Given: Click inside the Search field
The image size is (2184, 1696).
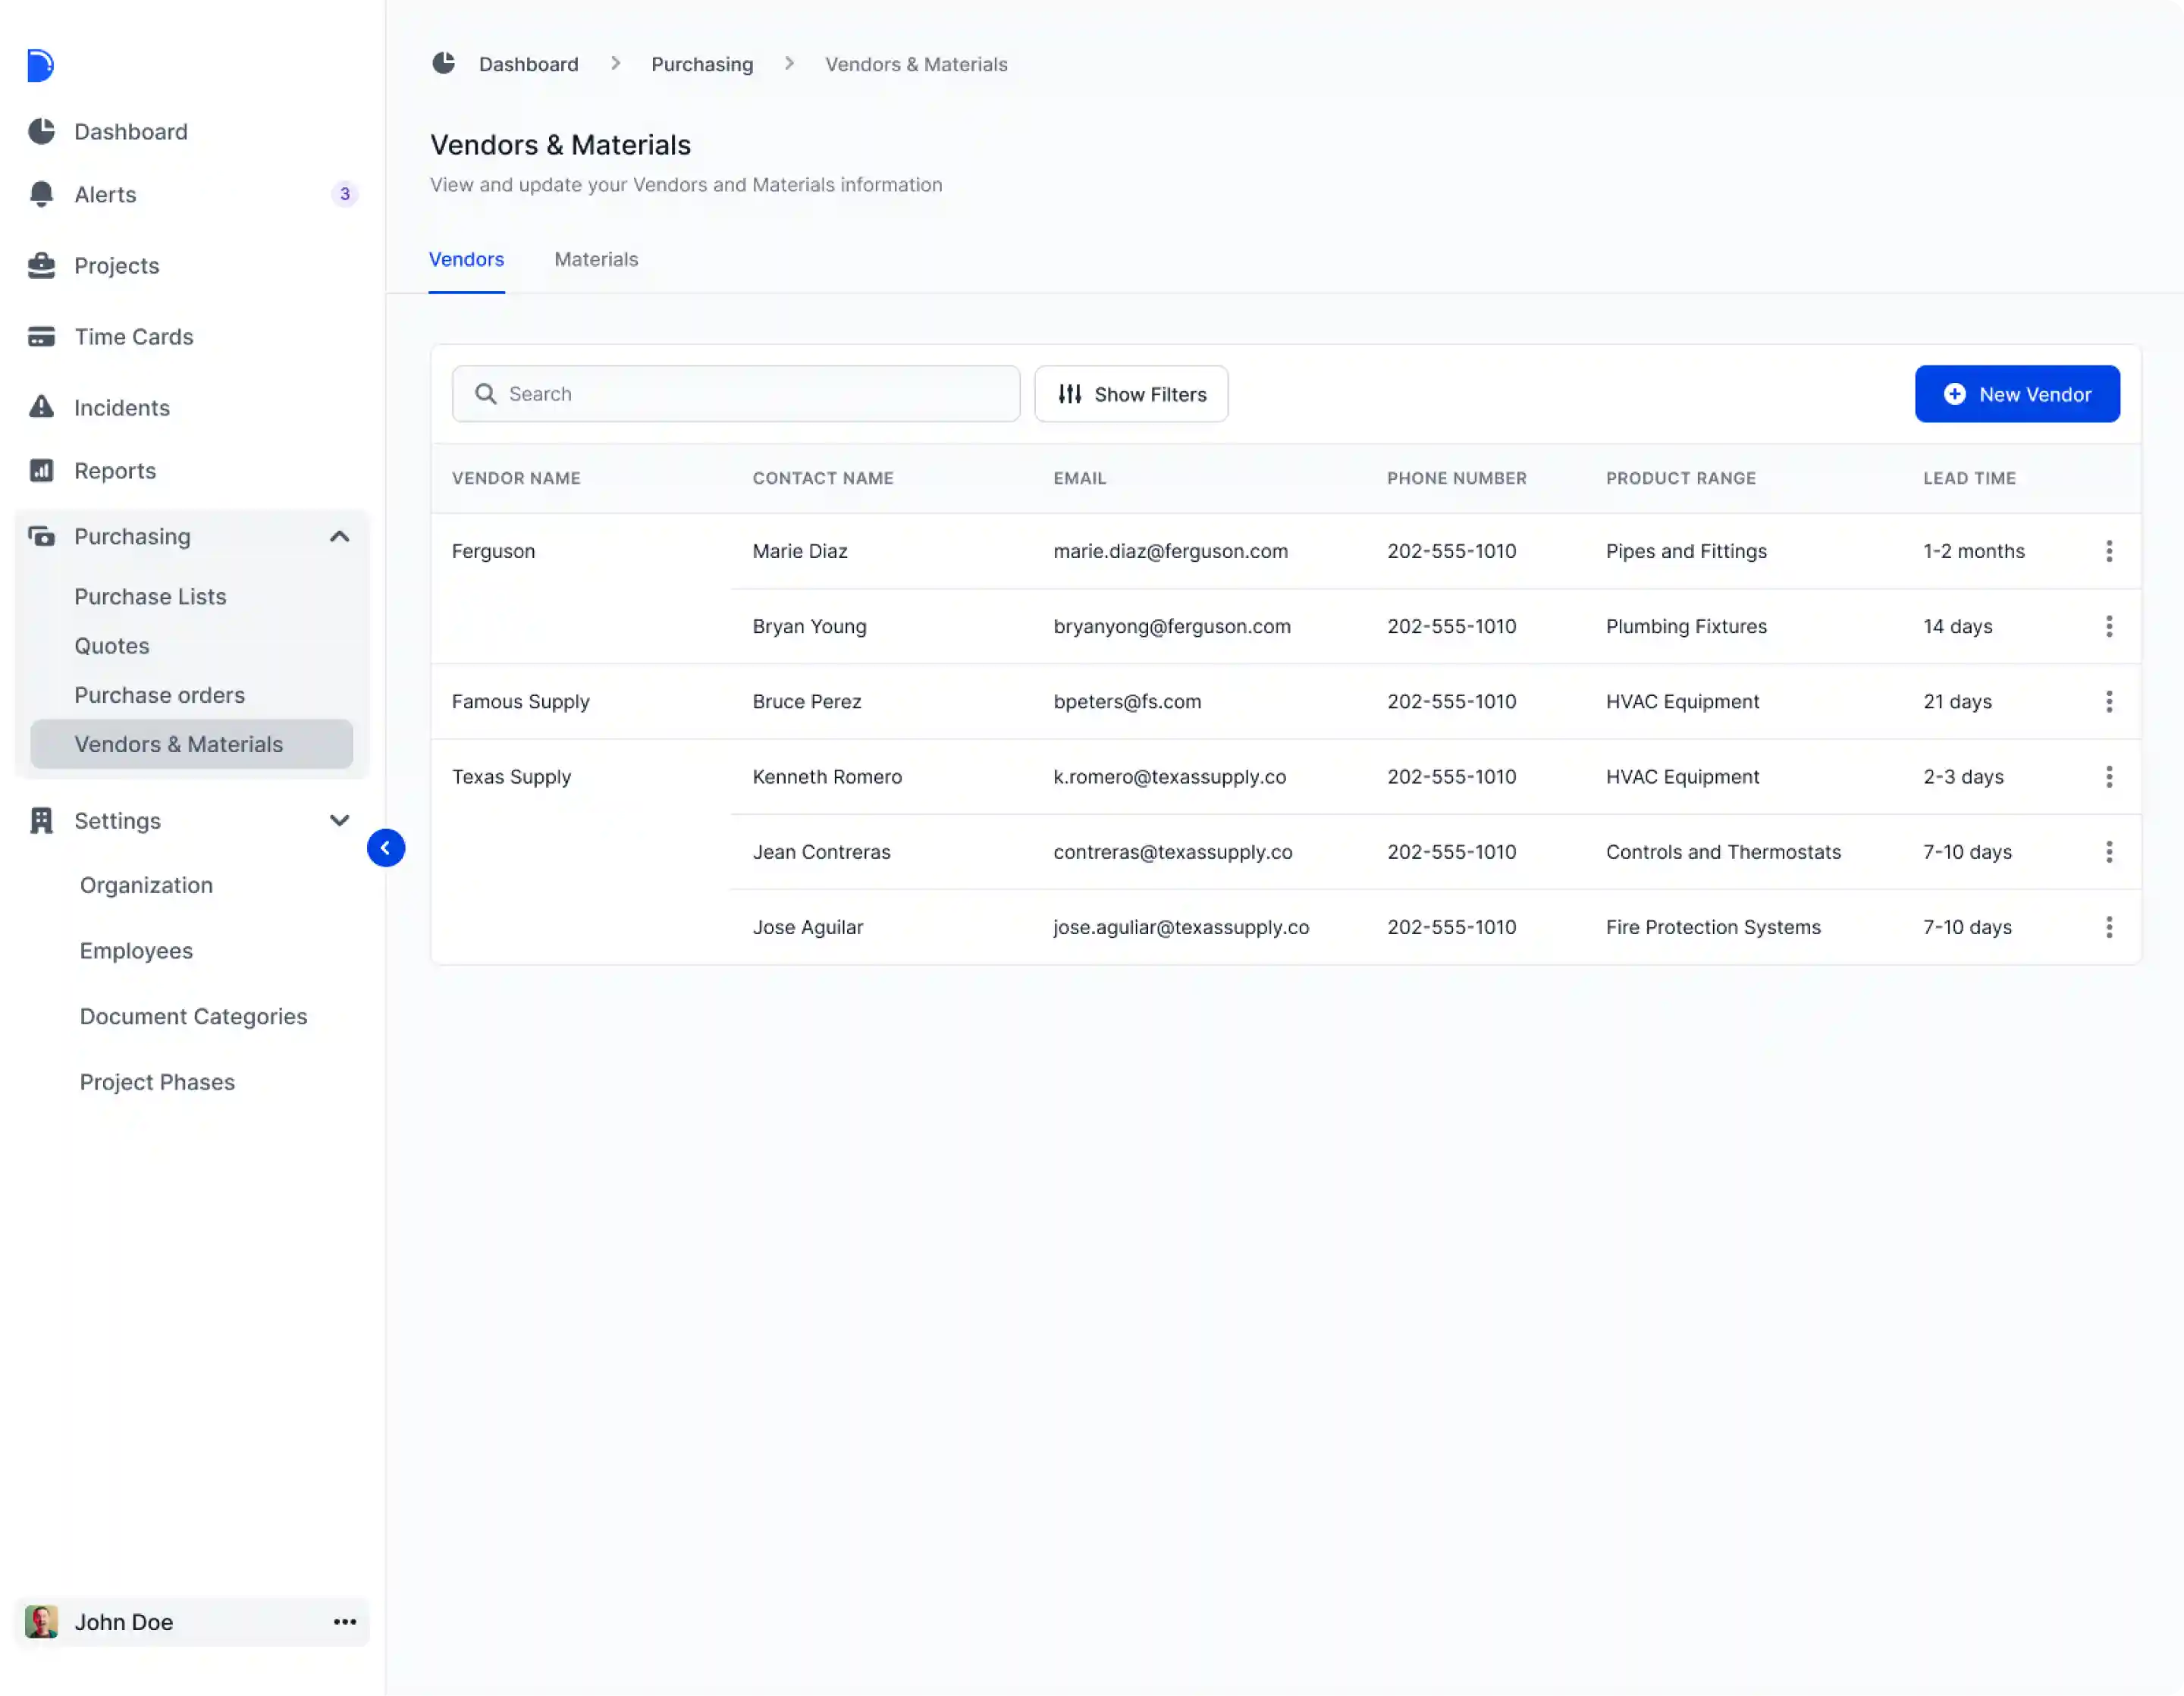Looking at the screenshot, I should pyautogui.click(x=735, y=393).
